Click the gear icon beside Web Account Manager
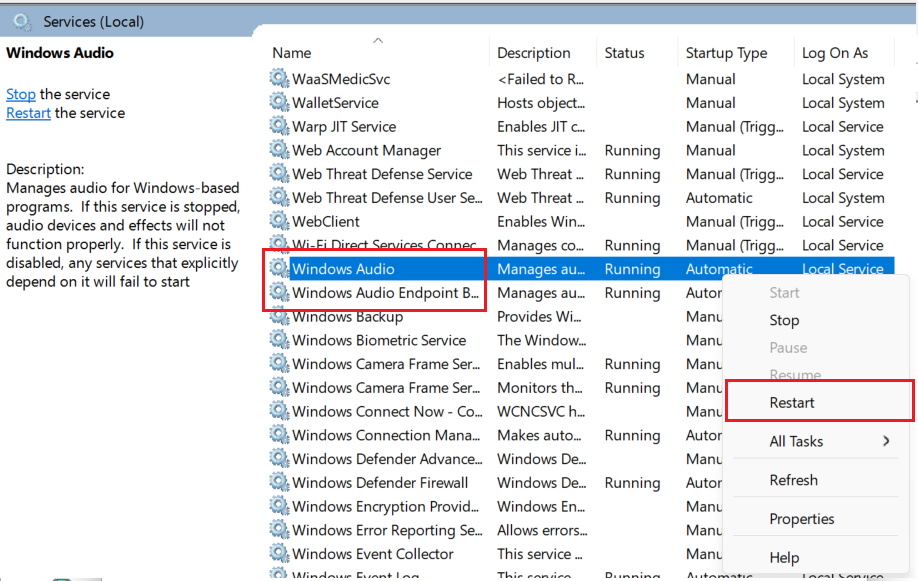This screenshot has width=918, height=581. pos(279,149)
